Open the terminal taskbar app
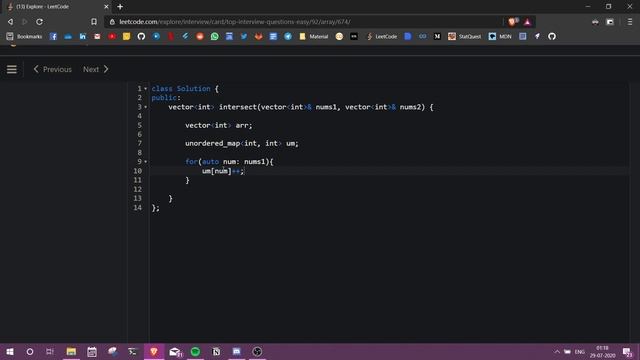Viewport: 640px width, 360px height. (133, 351)
